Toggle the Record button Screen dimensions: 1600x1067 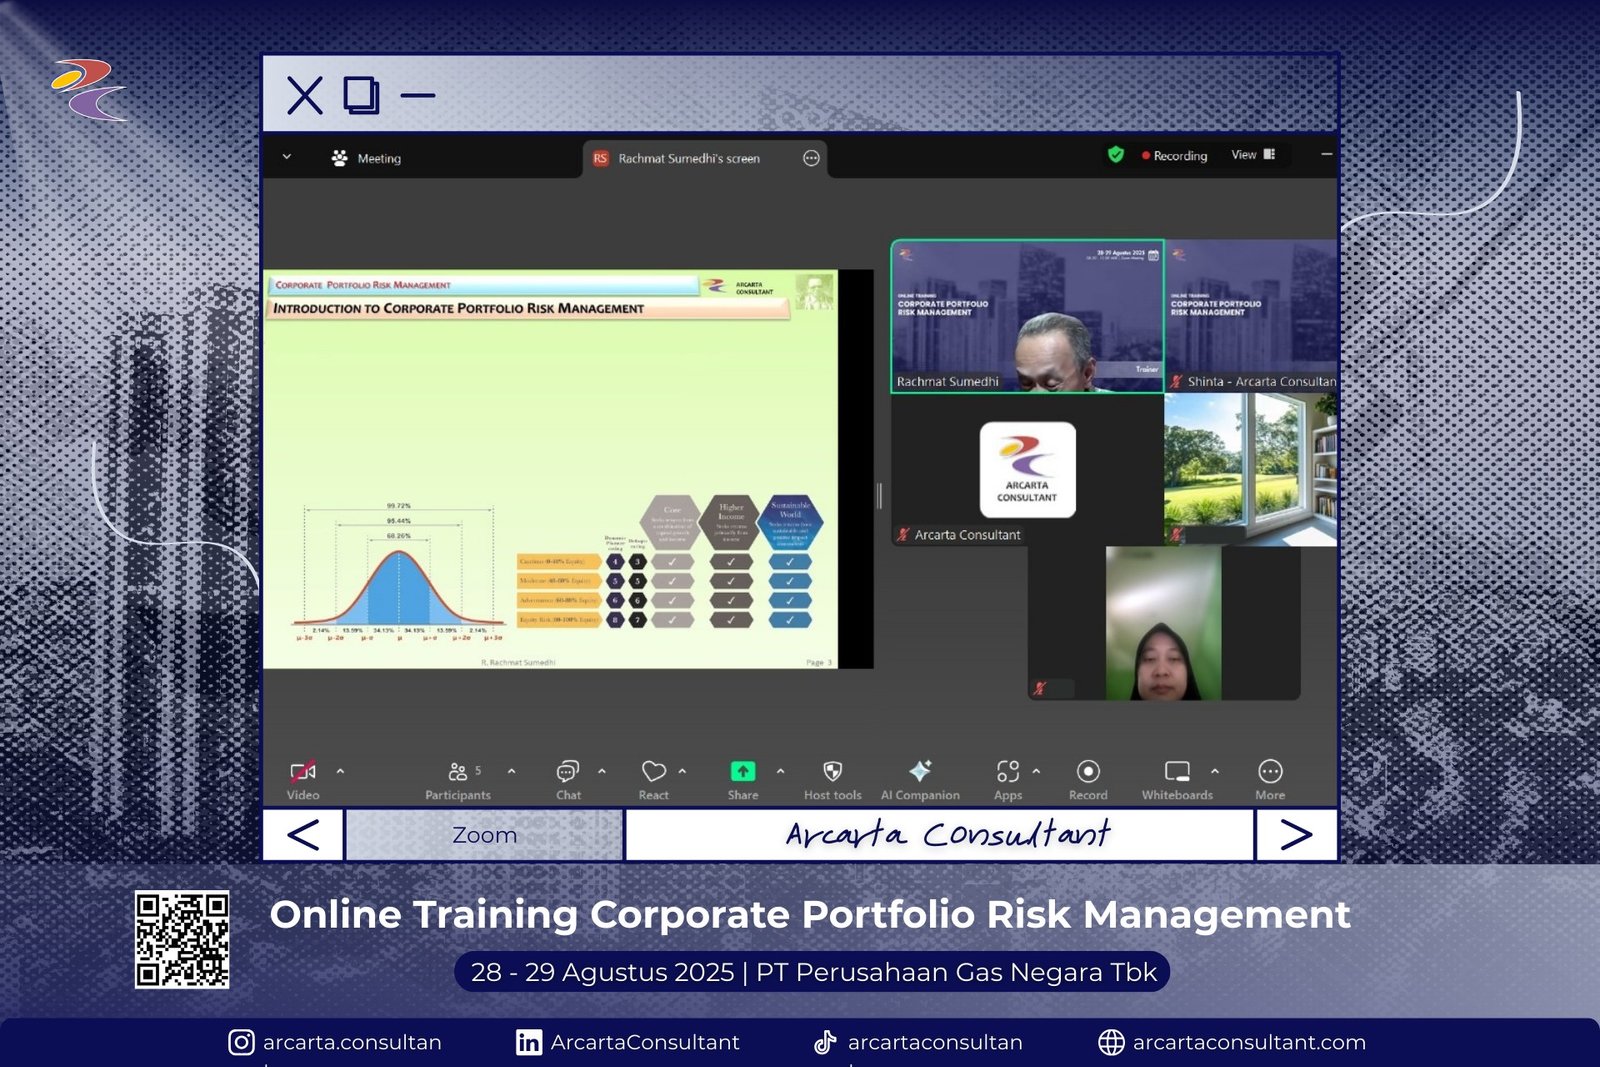[x=1088, y=772]
